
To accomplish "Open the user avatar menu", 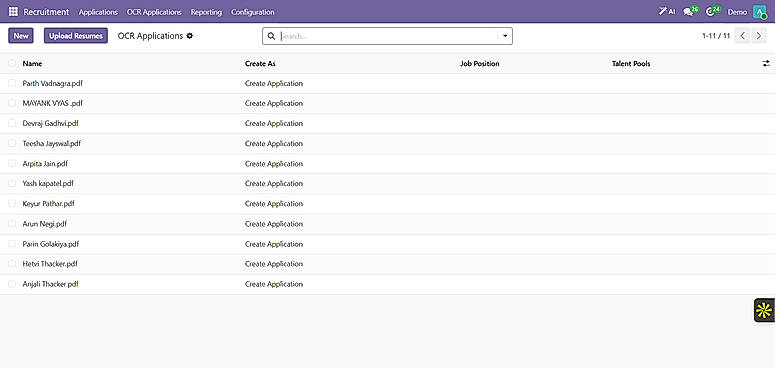I will point(760,12).
